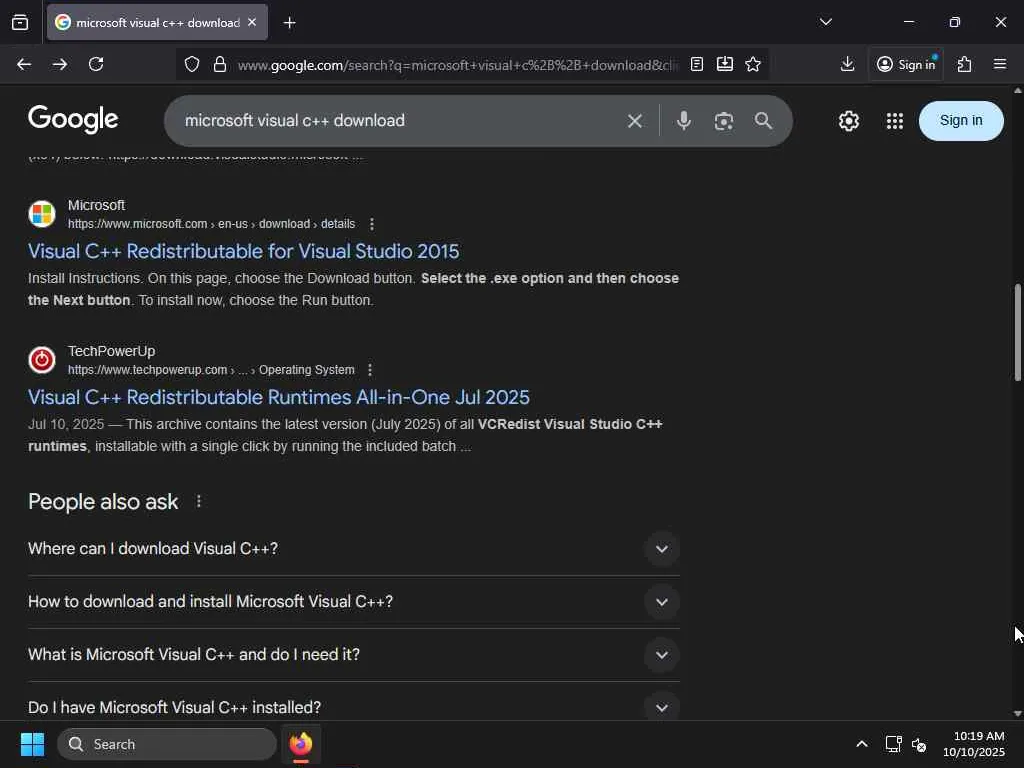Click the Firefox taskbar icon
Viewport: 1024px width, 768px height.
tap(301, 744)
